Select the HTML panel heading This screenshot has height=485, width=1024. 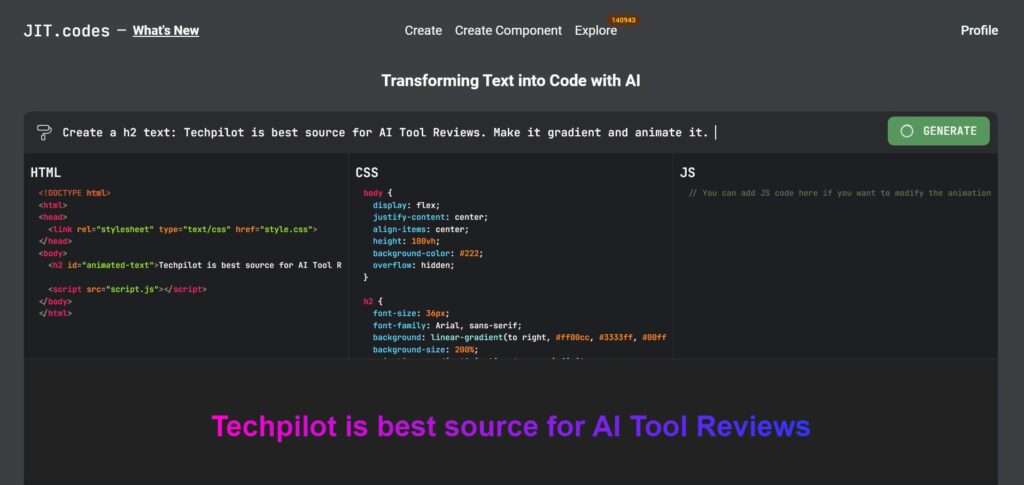click(46, 173)
